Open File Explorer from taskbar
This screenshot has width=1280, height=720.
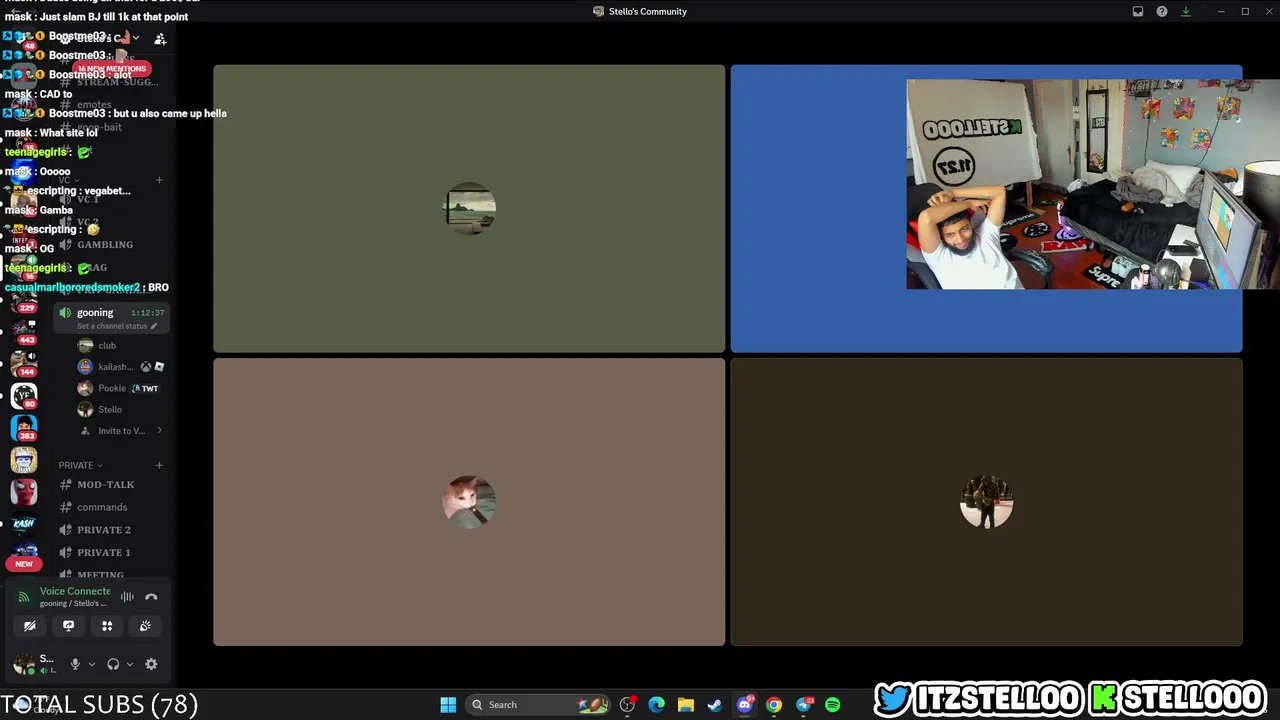click(x=685, y=705)
